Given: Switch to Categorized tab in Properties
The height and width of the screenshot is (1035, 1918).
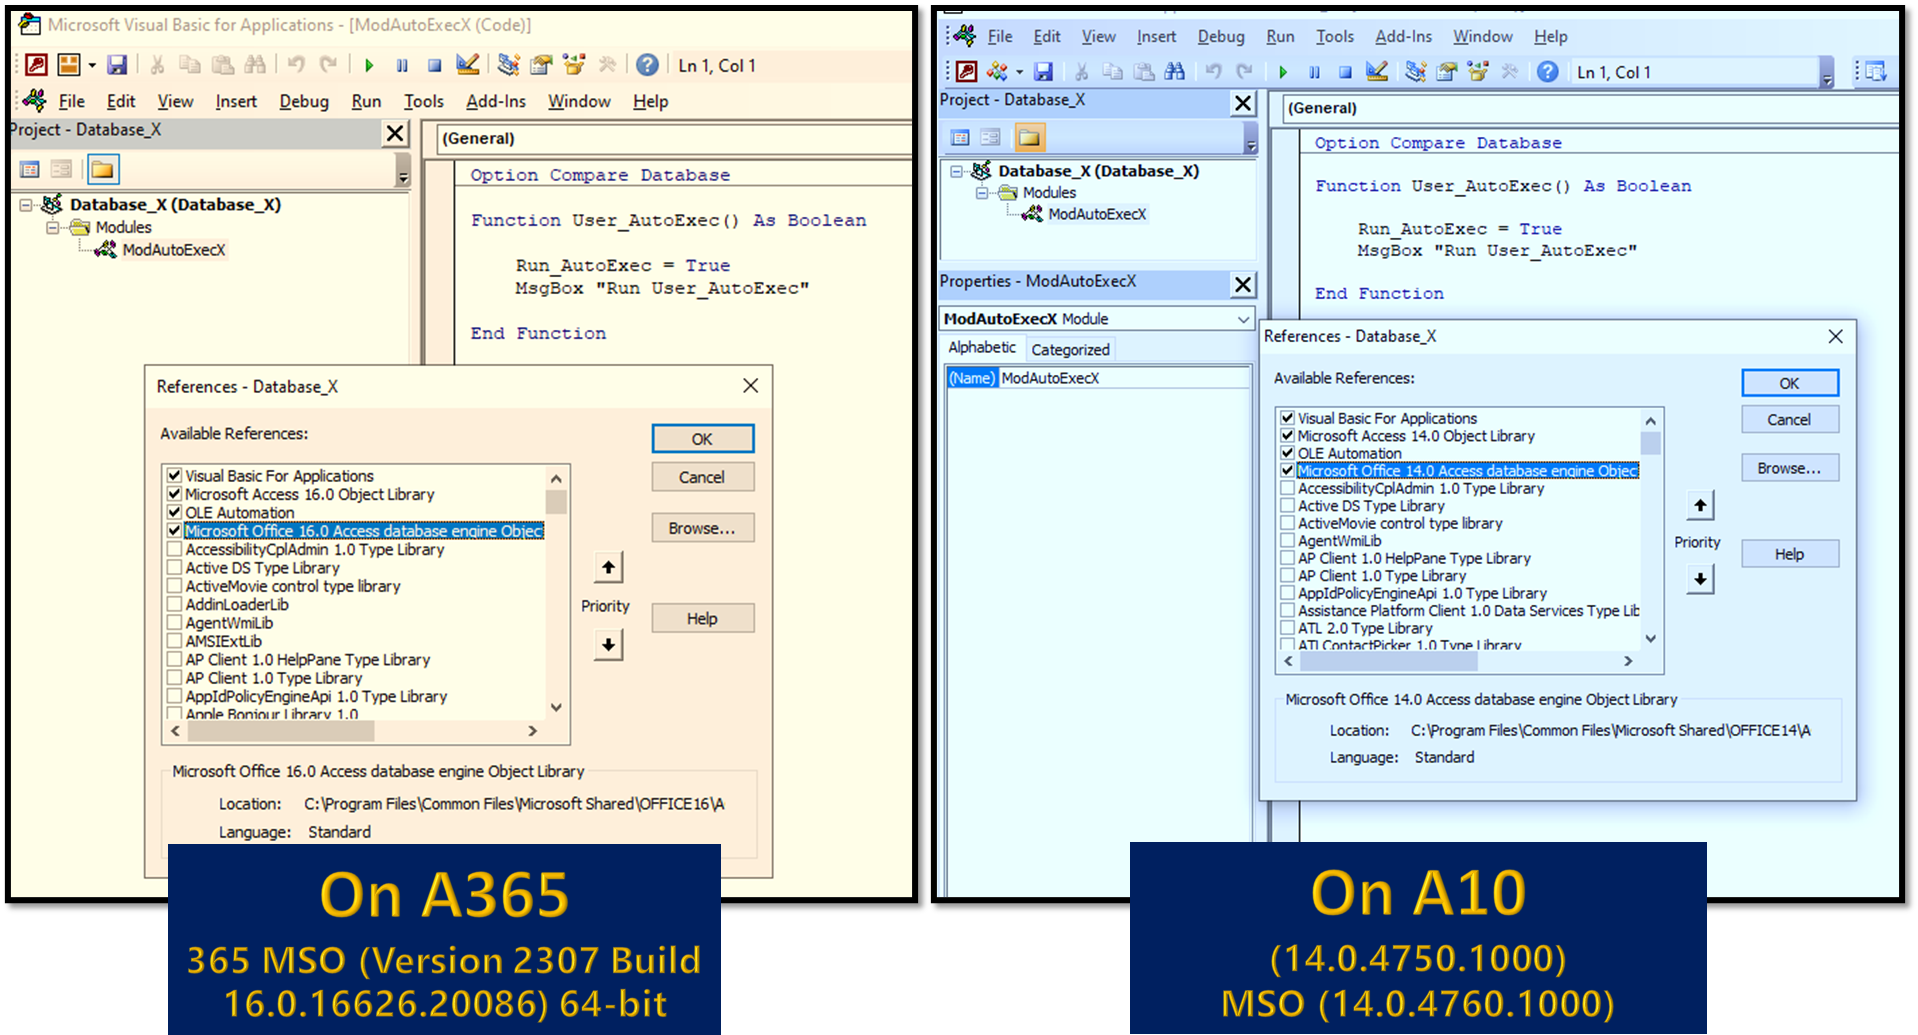Looking at the screenshot, I should click(x=1070, y=349).
